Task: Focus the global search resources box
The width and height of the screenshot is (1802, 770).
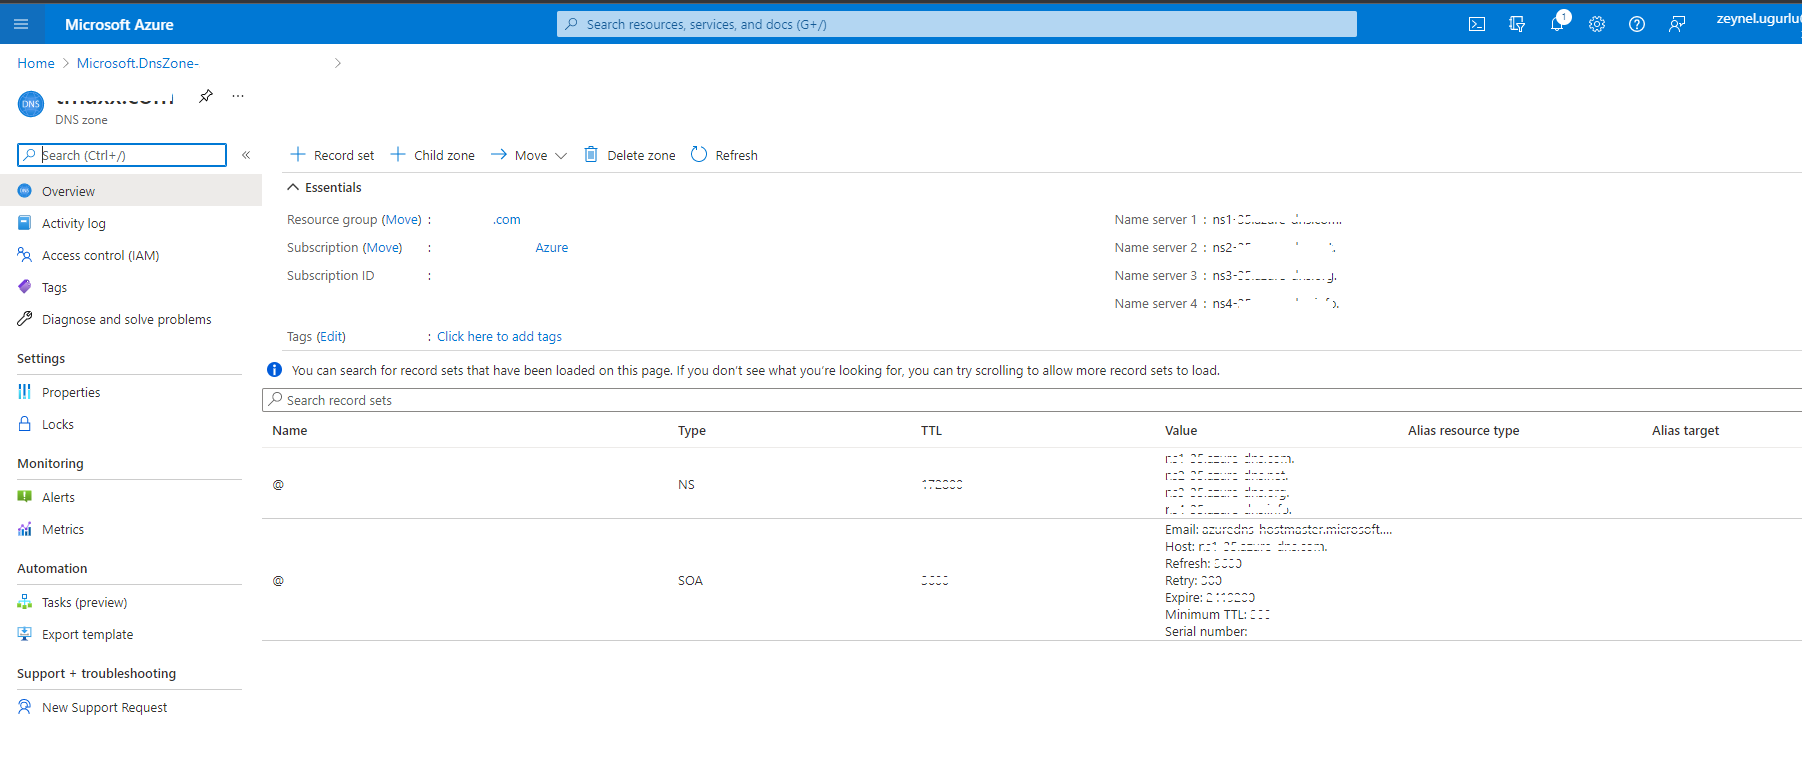Action: (957, 24)
